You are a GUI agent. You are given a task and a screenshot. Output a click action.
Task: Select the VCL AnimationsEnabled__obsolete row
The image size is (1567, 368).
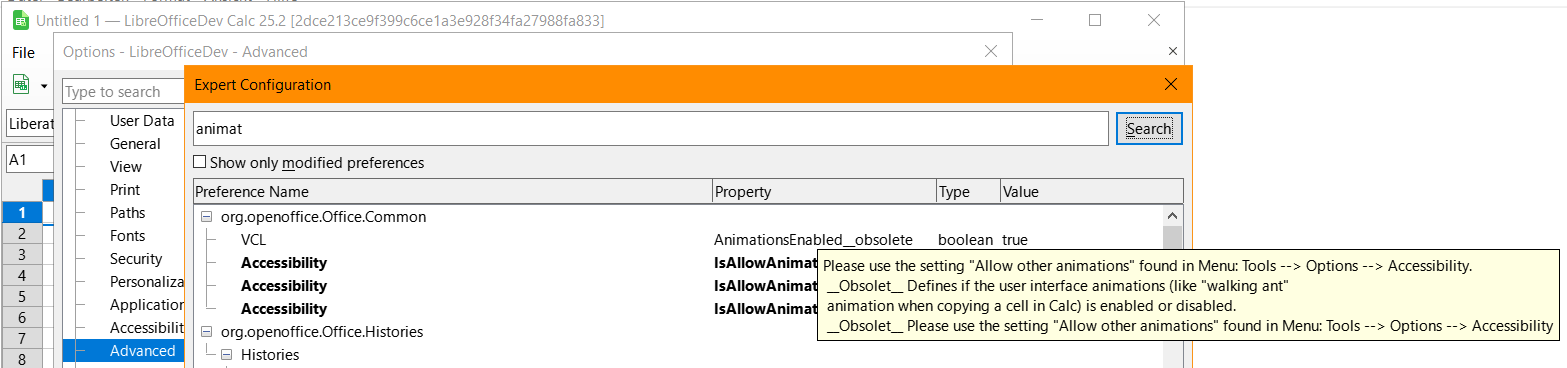[x=680, y=240]
